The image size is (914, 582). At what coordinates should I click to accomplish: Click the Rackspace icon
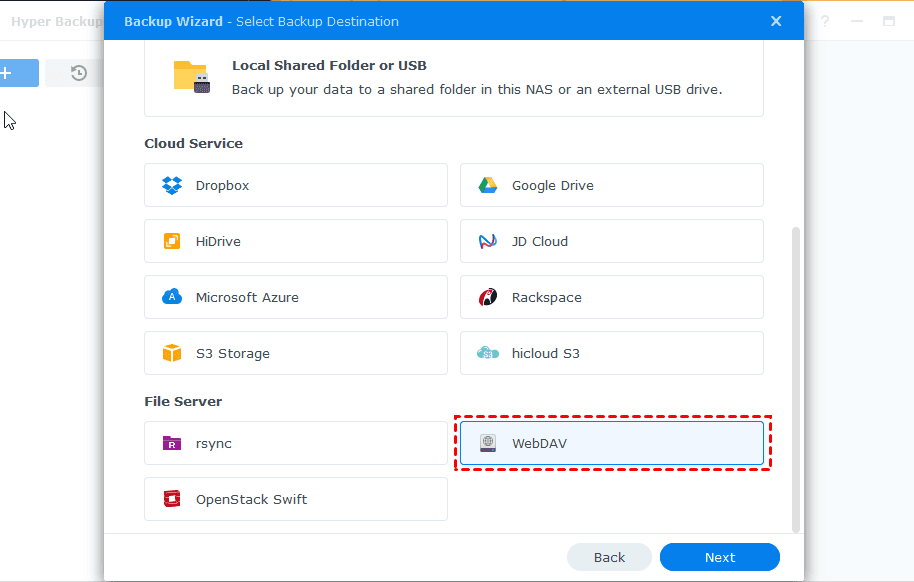(x=488, y=297)
